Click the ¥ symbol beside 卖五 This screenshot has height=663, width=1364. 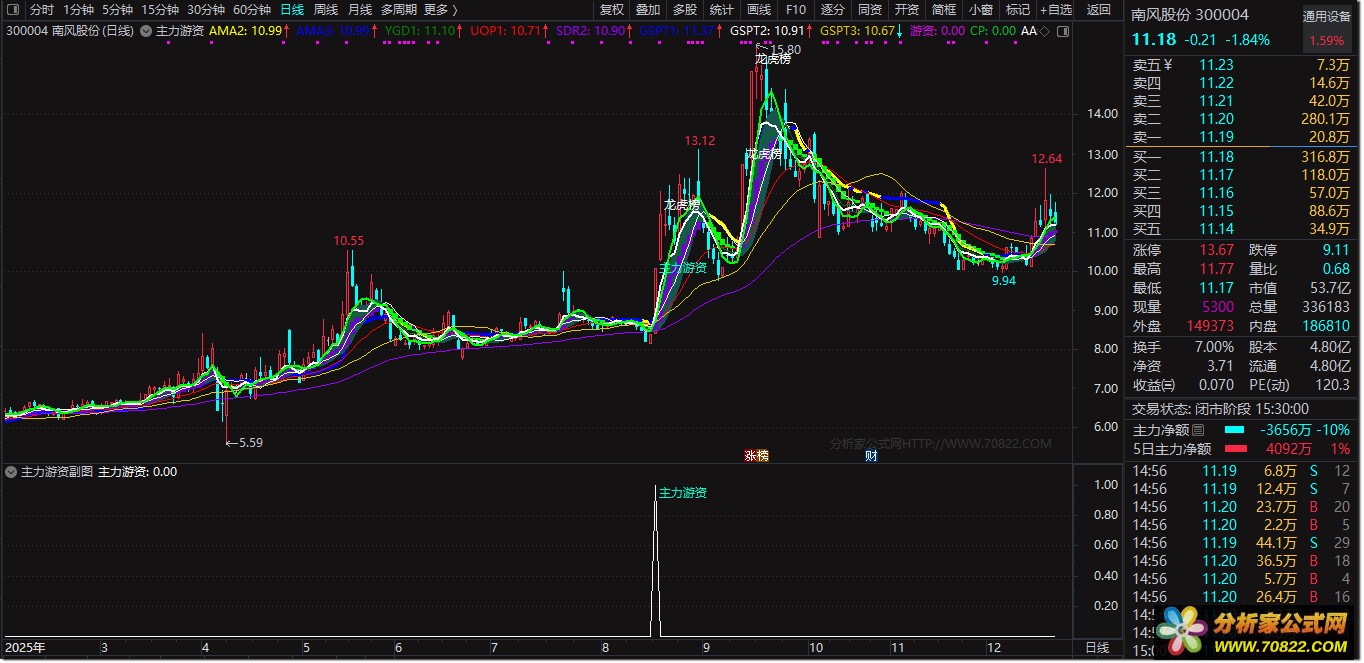pos(1167,65)
